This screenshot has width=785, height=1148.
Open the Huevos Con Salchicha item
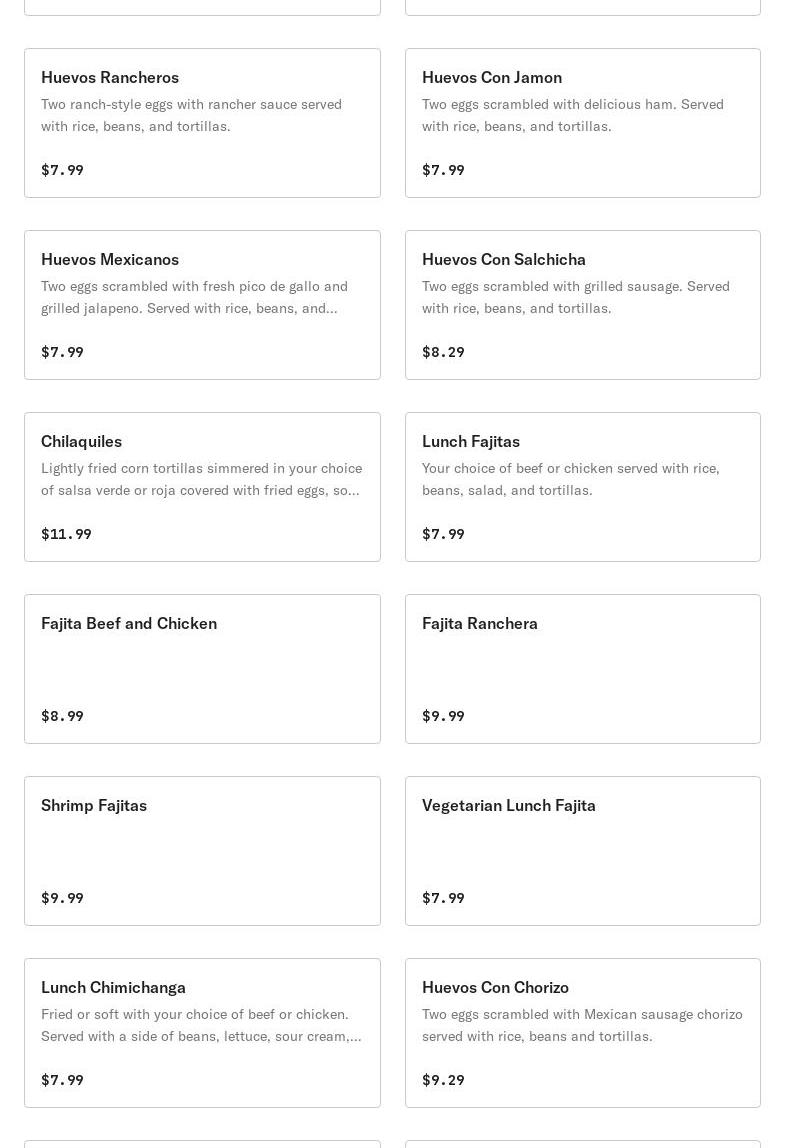[504, 259]
